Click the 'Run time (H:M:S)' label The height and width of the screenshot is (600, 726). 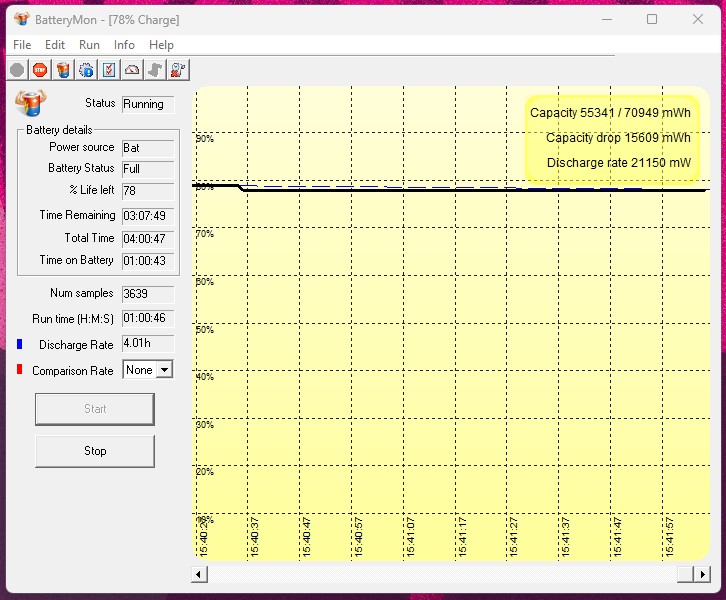click(73, 319)
